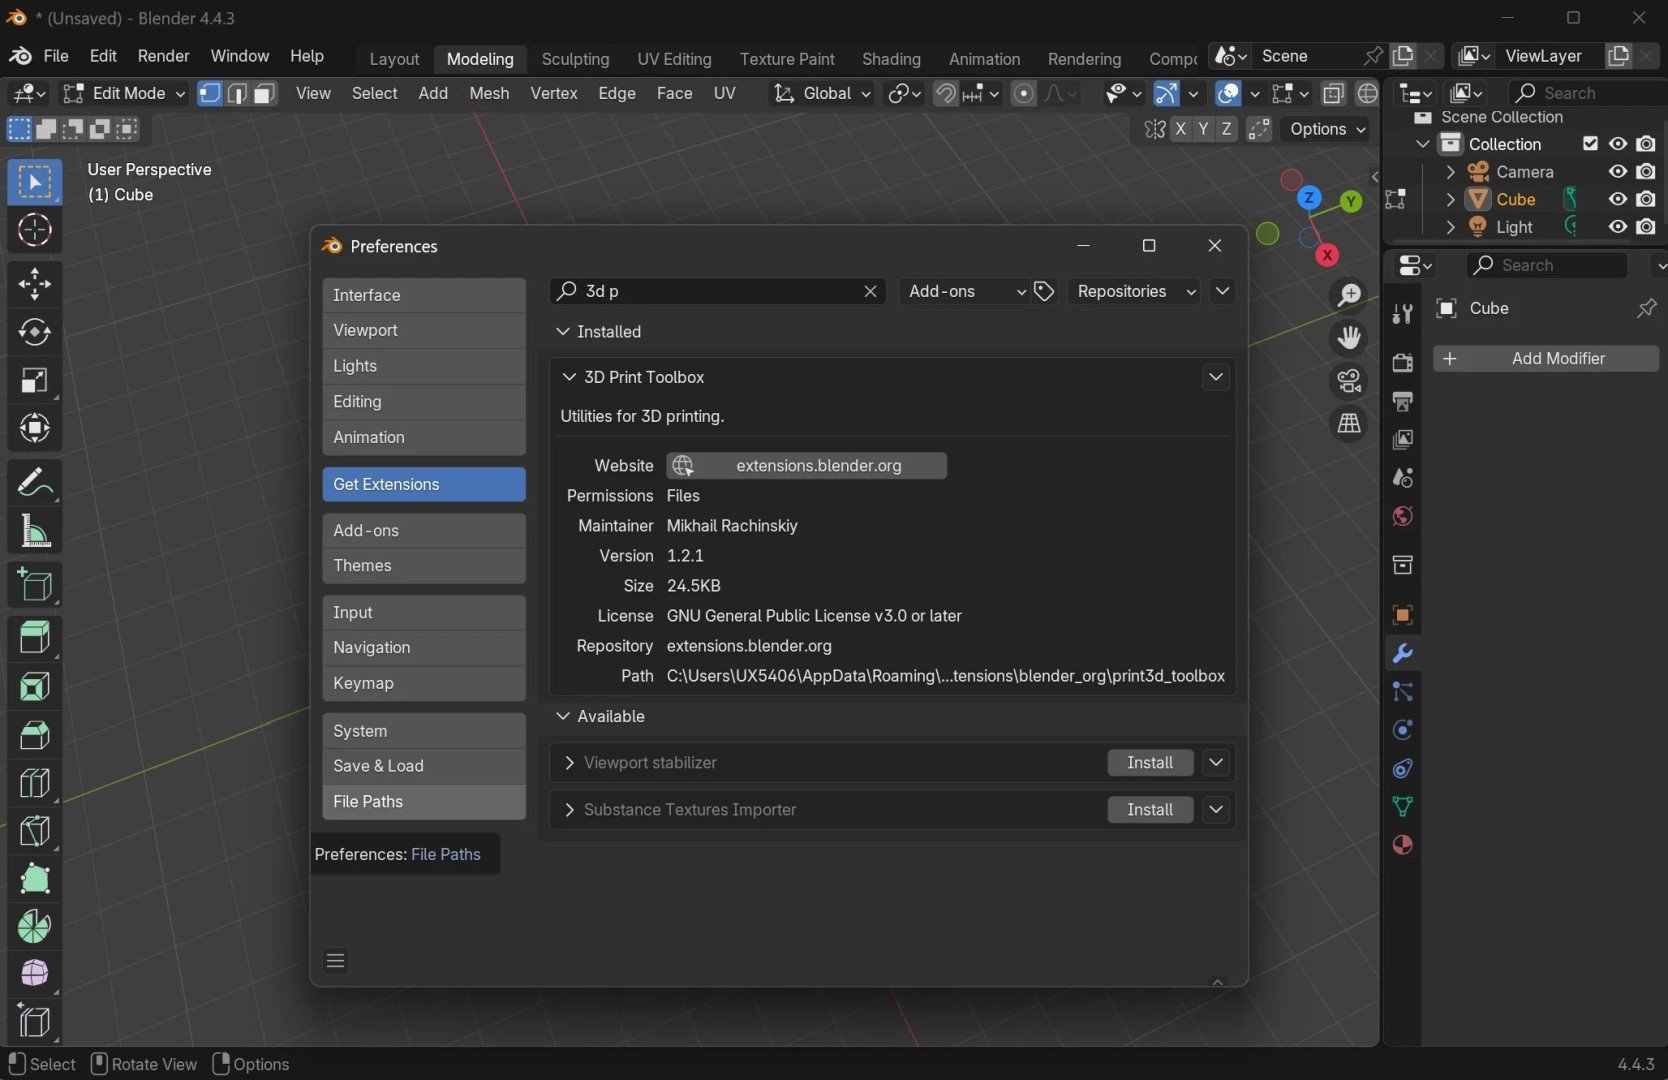The height and width of the screenshot is (1080, 1668).
Task: Open the Render properties tab
Action: [x=1402, y=362]
